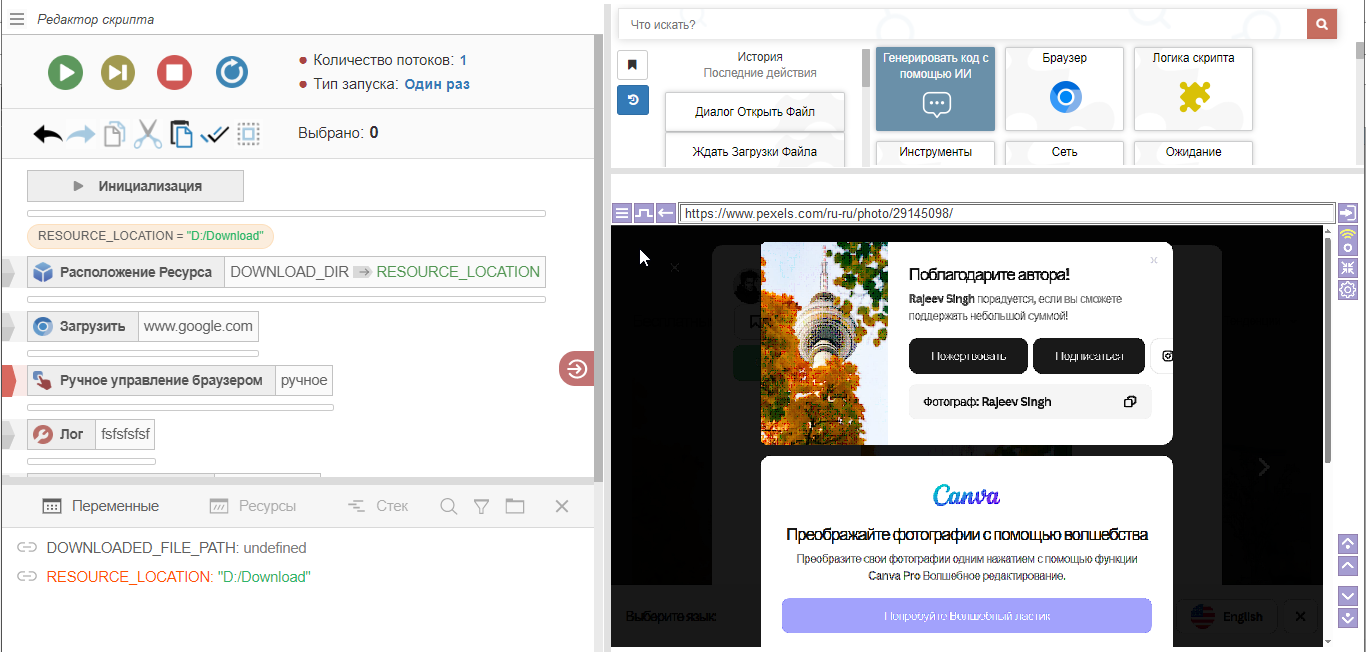Click the filter funnel icon in variables panel
This screenshot has height=652, width=1366.
[481, 506]
